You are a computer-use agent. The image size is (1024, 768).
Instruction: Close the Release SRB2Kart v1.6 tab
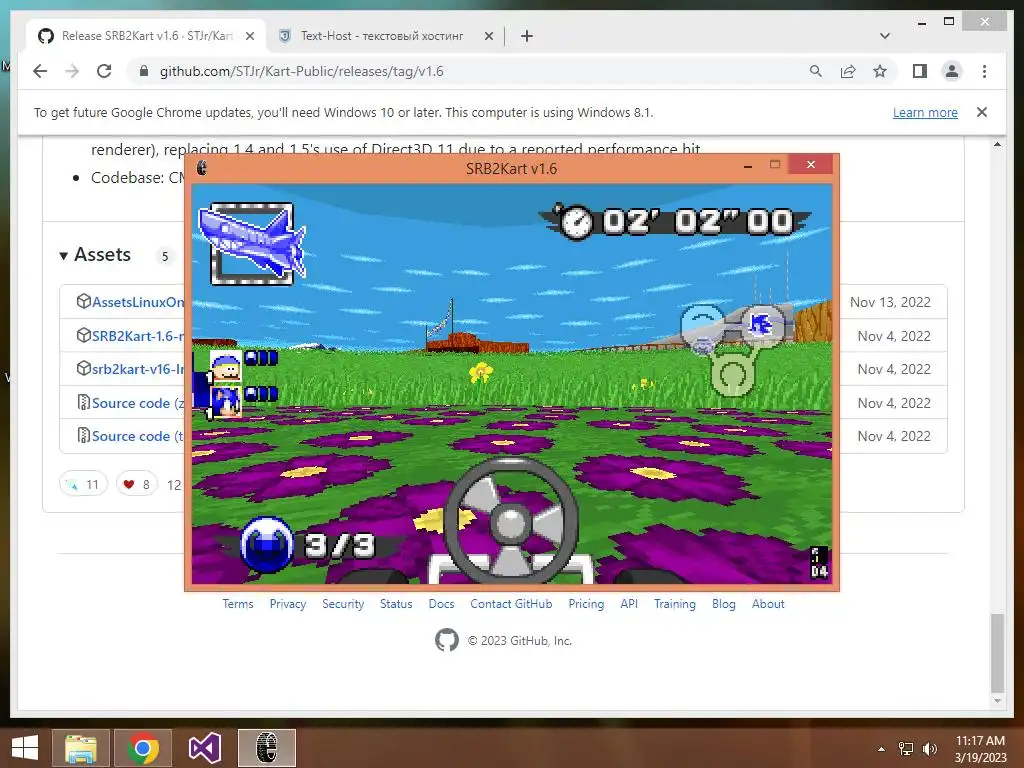tap(249, 36)
